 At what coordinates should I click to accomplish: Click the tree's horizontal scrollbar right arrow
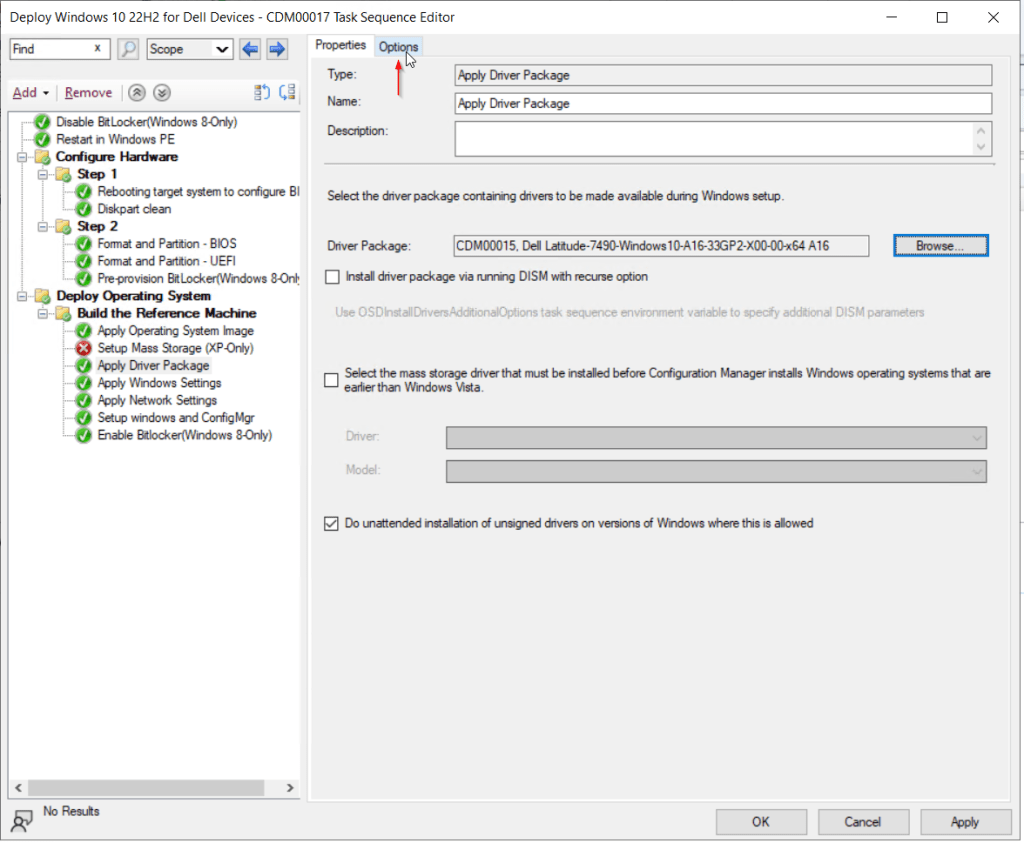[292, 788]
